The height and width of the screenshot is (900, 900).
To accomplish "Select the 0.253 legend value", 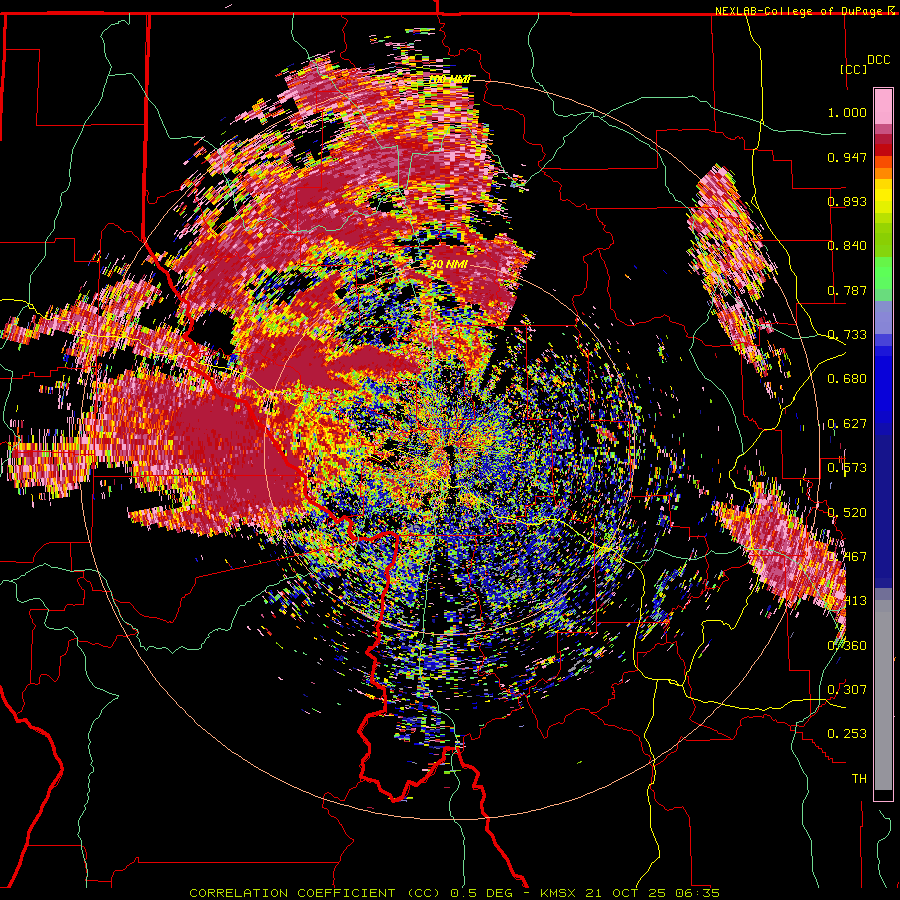I will tap(847, 734).
